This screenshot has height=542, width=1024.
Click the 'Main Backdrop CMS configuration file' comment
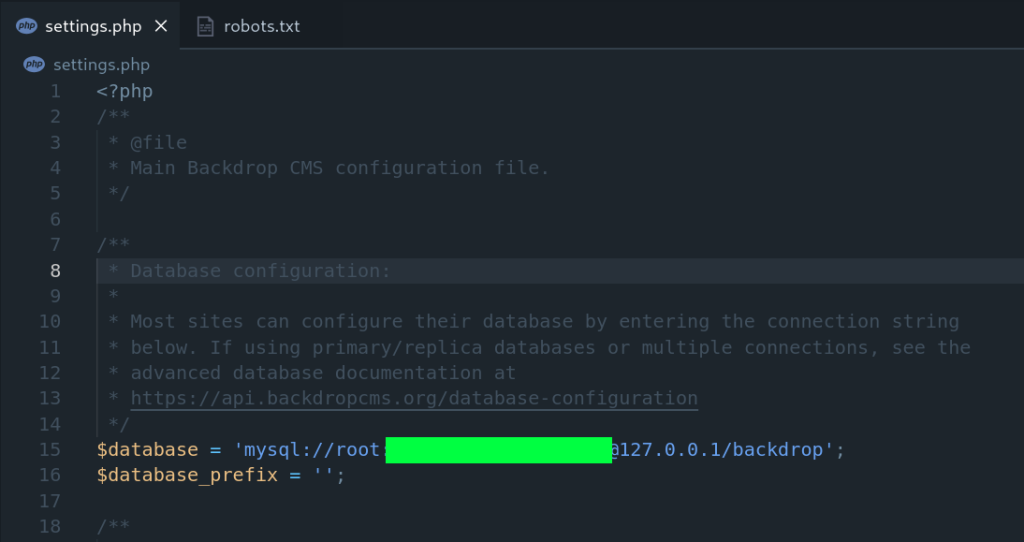tap(340, 168)
